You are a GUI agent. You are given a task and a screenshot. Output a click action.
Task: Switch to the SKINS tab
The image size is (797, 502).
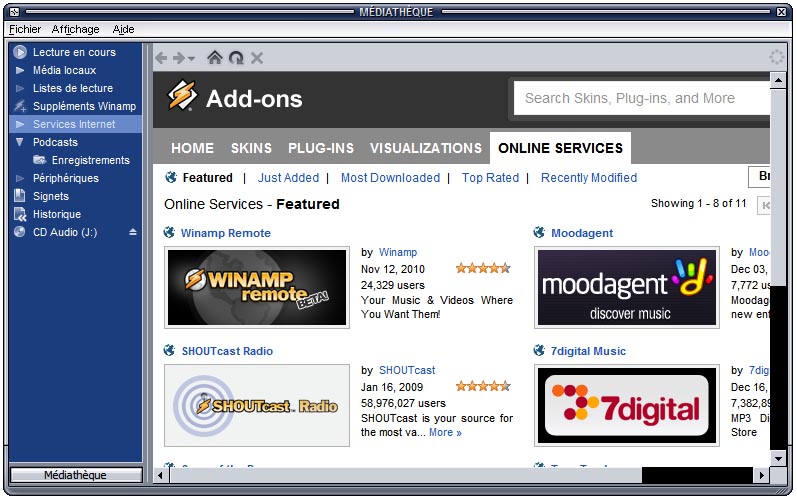coord(251,148)
